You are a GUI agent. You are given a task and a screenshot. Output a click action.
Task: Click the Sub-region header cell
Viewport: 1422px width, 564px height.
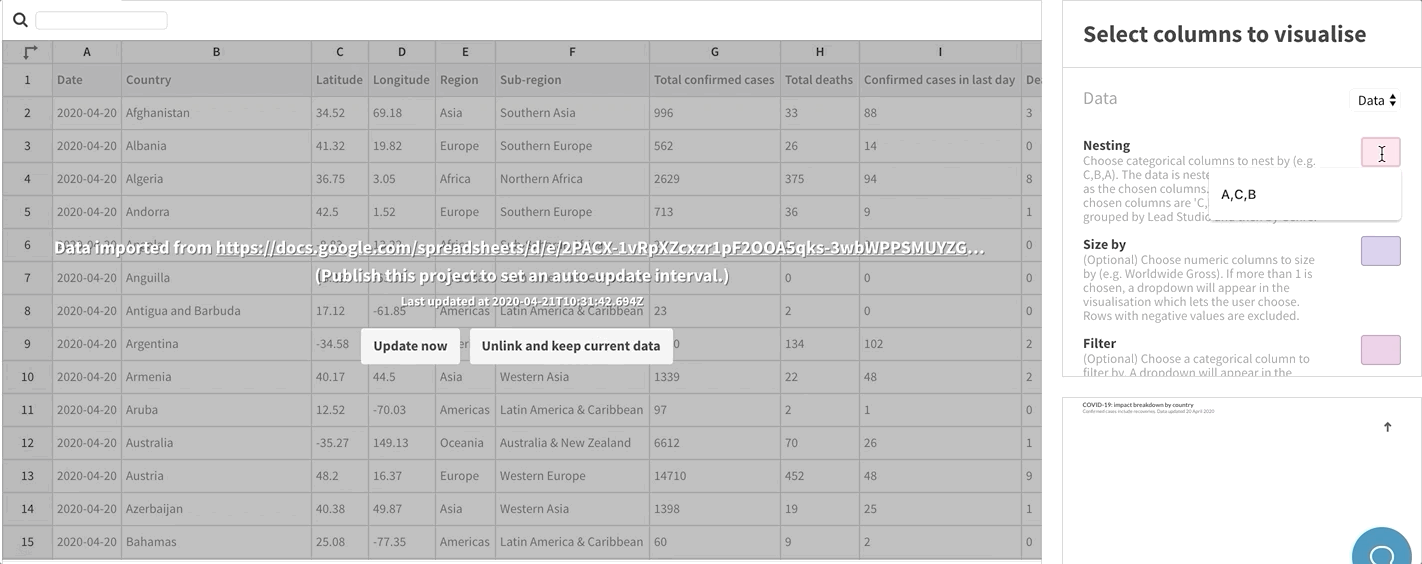pos(573,80)
